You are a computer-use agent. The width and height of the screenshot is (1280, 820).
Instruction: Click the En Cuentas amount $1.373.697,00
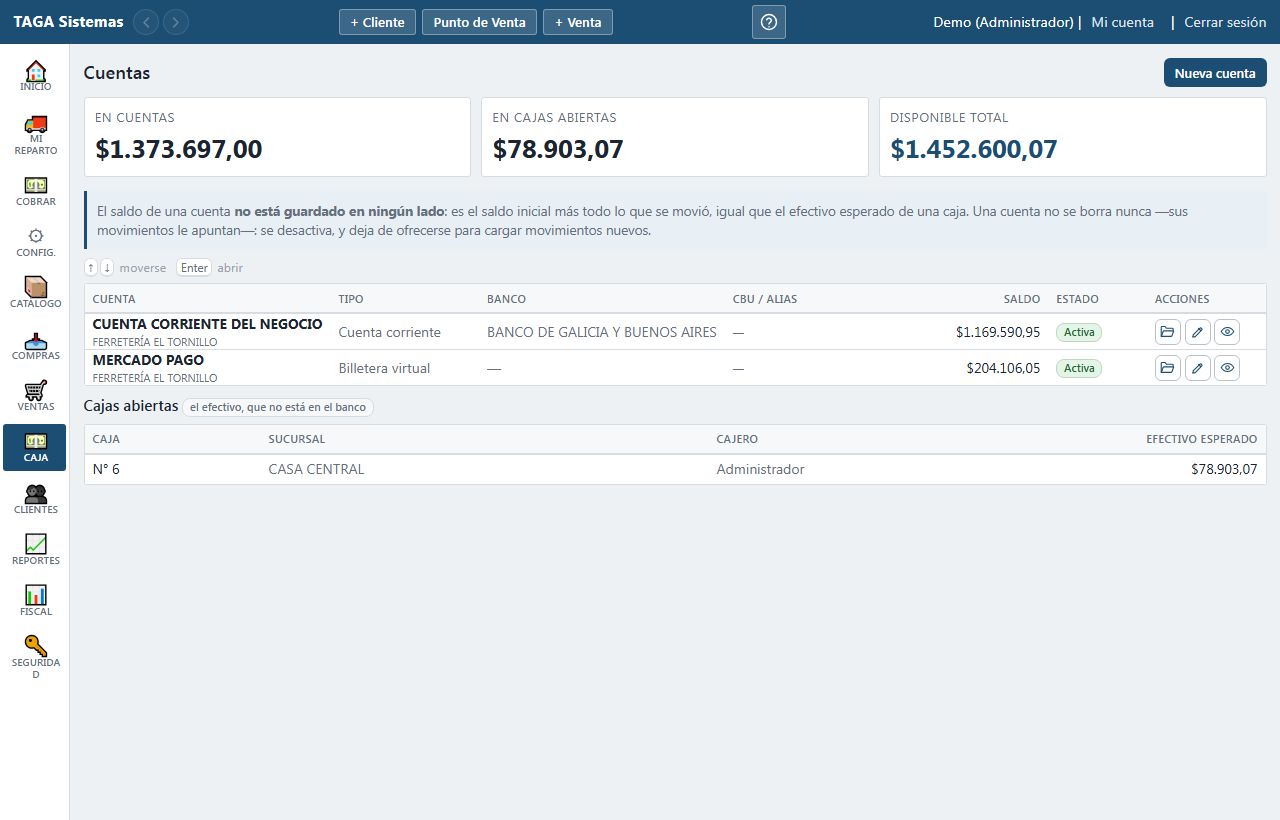(x=179, y=149)
